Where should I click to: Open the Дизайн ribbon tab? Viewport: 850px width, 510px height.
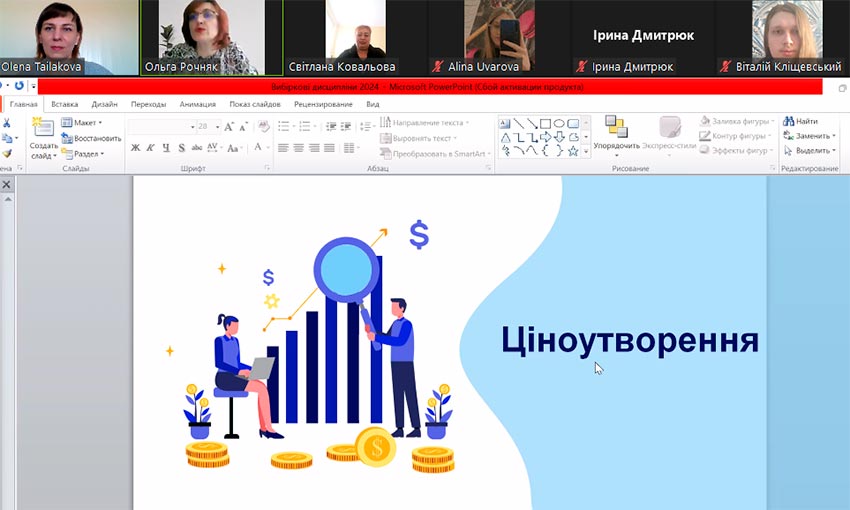pyautogui.click(x=105, y=104)
